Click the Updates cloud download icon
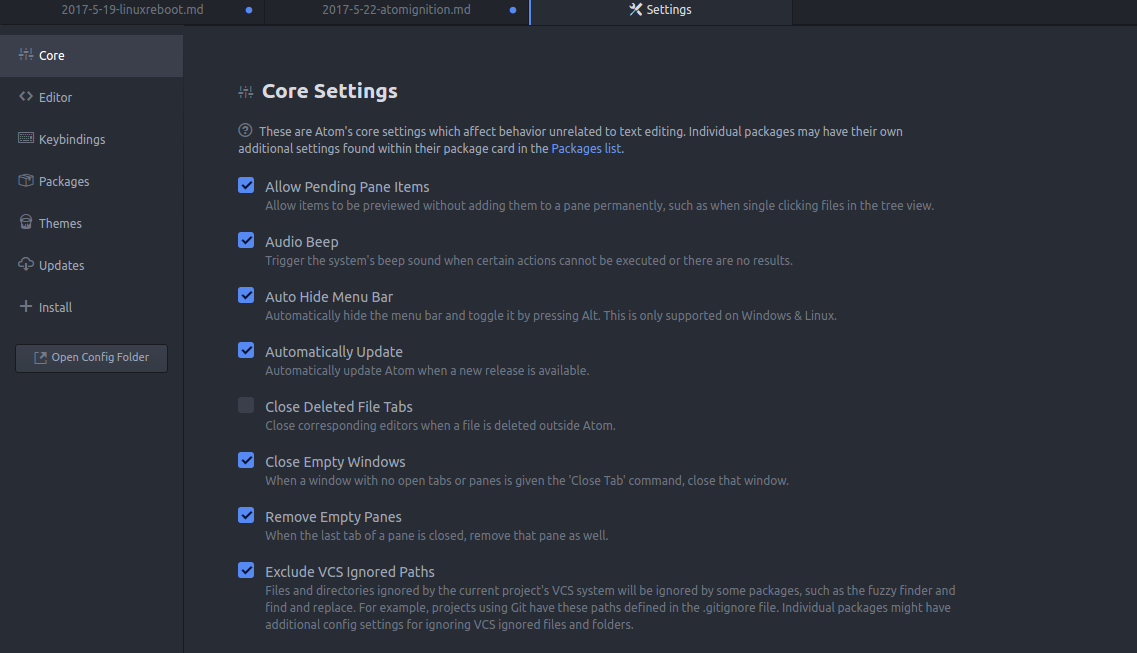Image resolution: width=1137 pixels, height=653 pixels. tap(26, 264)
